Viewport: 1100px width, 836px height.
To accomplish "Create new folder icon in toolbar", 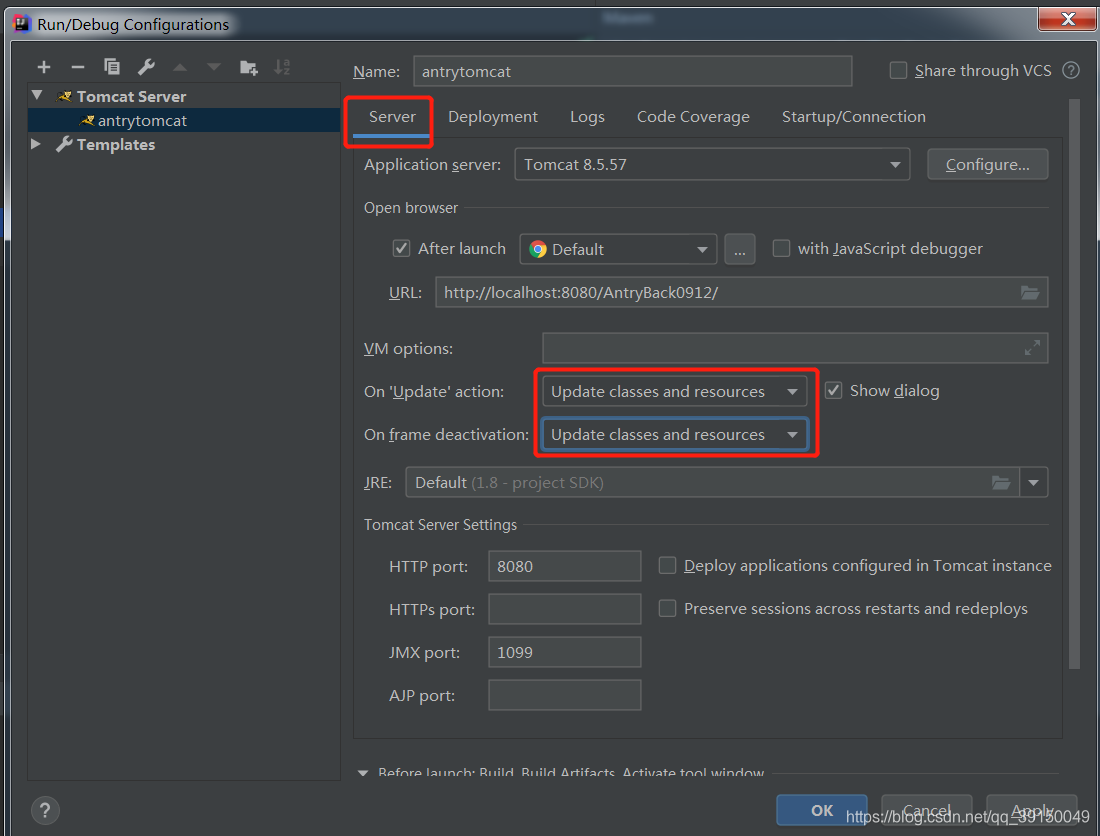I will tap(248, 67).
